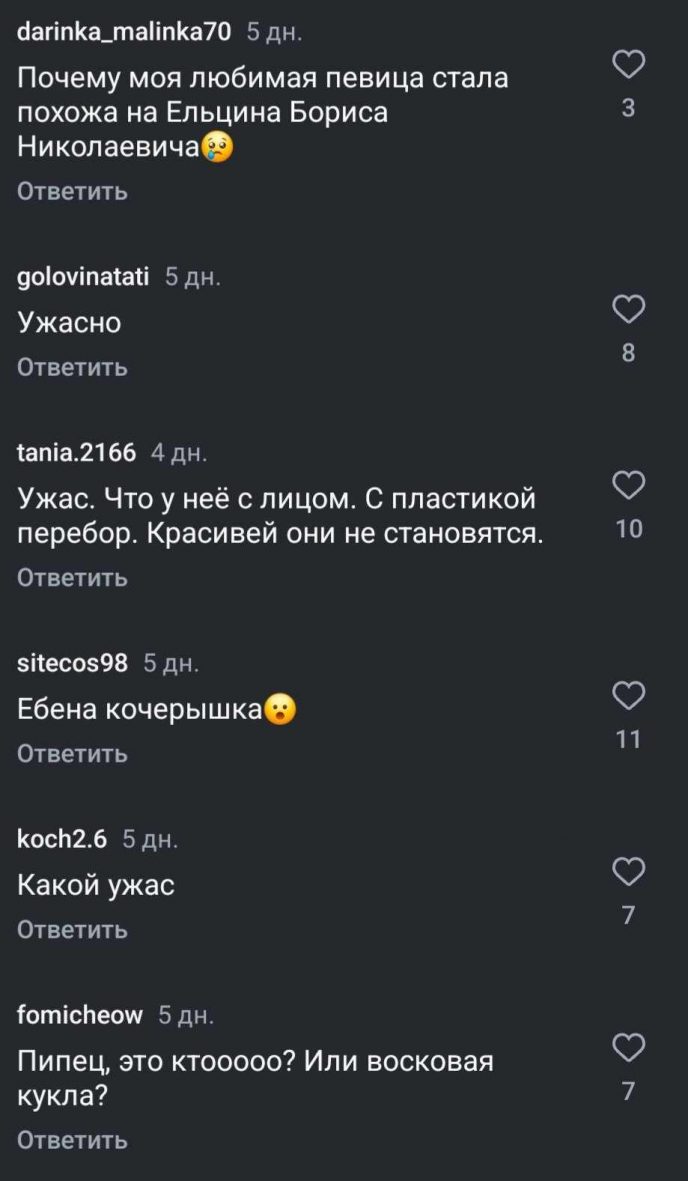
Task: Select the comment text about восковая кукла
Action: pos(255,1078)
